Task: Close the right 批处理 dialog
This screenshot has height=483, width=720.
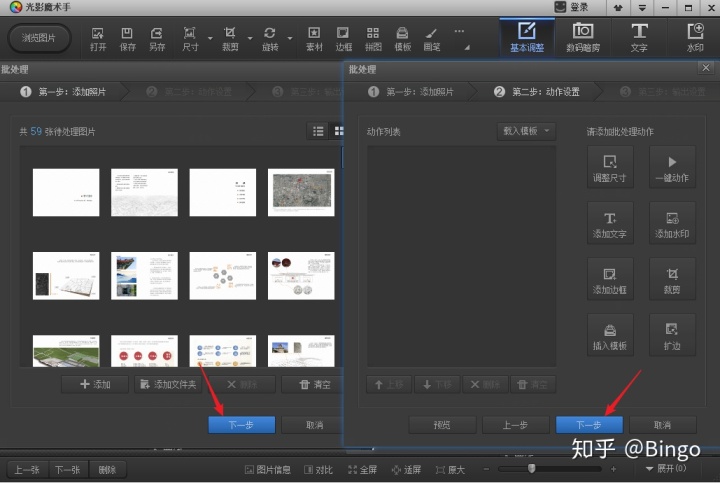Action: (706, 68)
